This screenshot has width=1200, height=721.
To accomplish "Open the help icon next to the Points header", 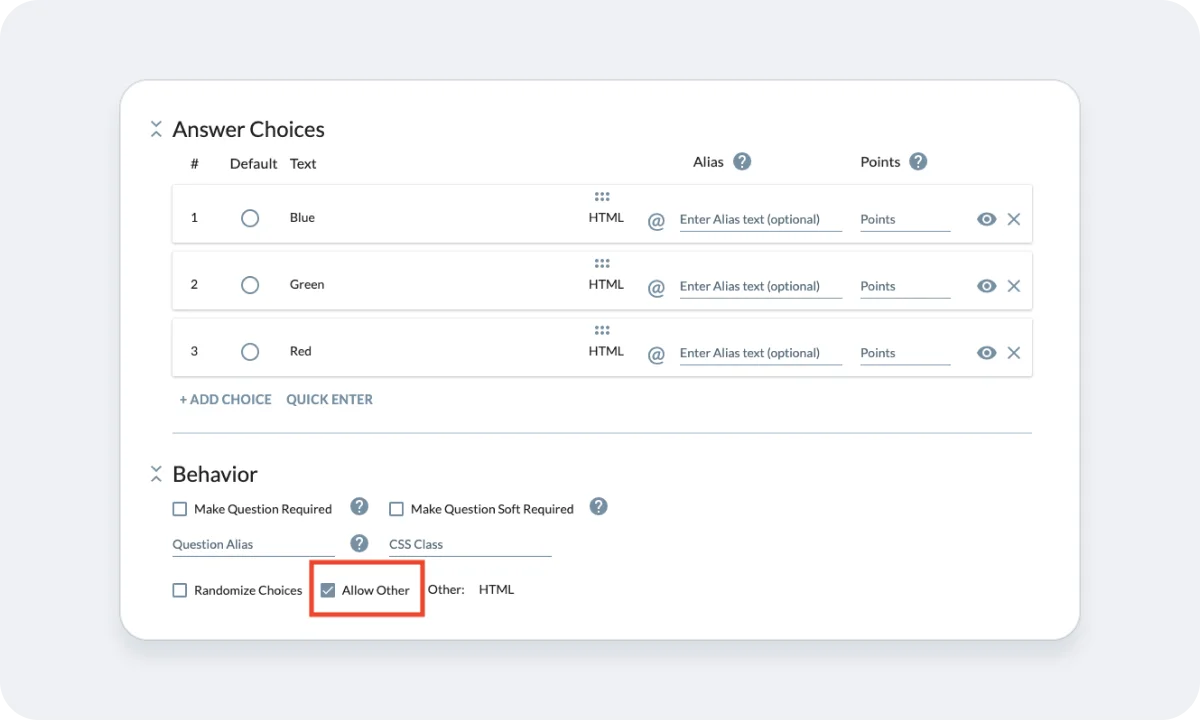I will [917, 161].
